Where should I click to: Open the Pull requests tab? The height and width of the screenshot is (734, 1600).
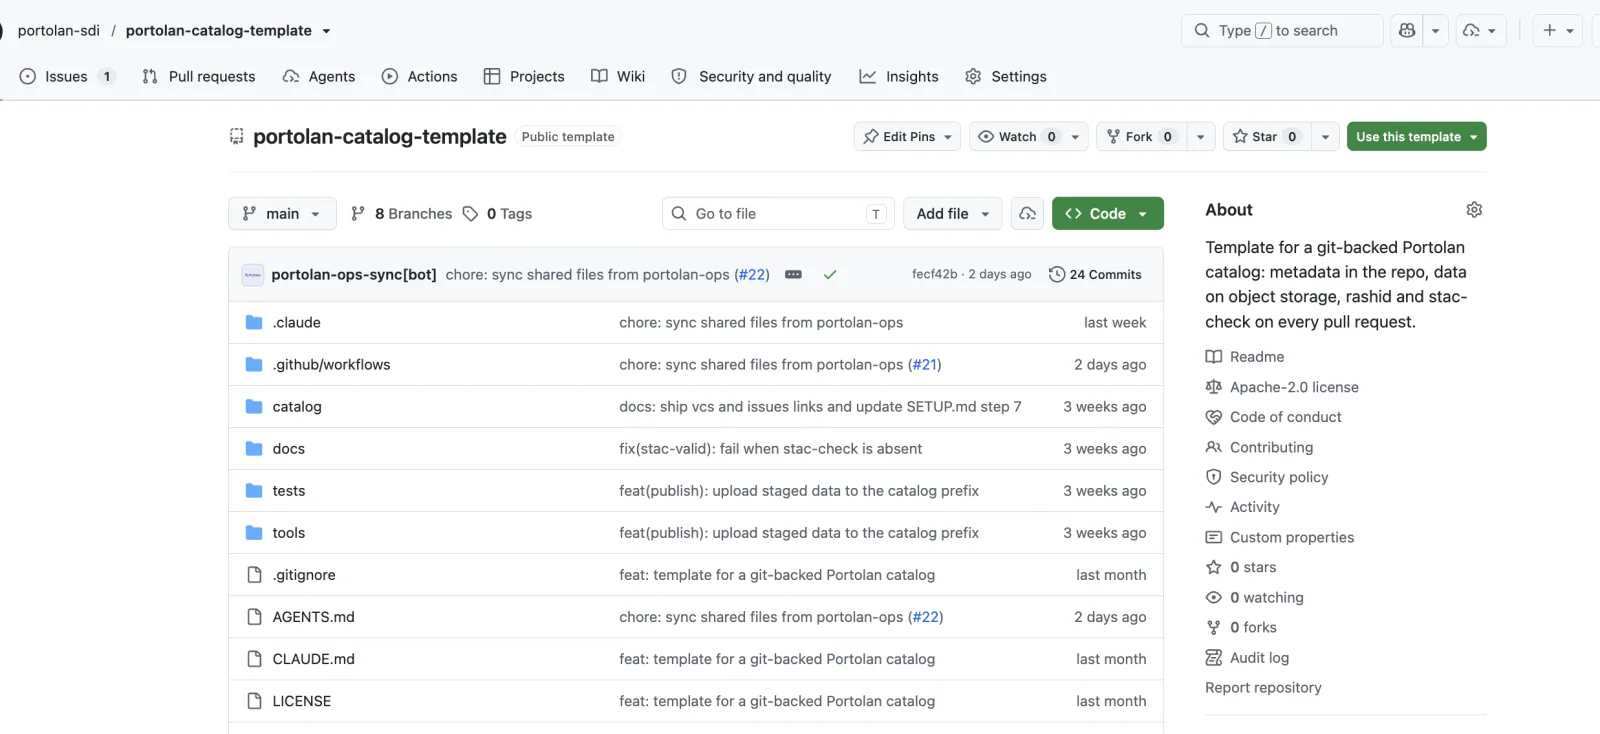(199, 77)
